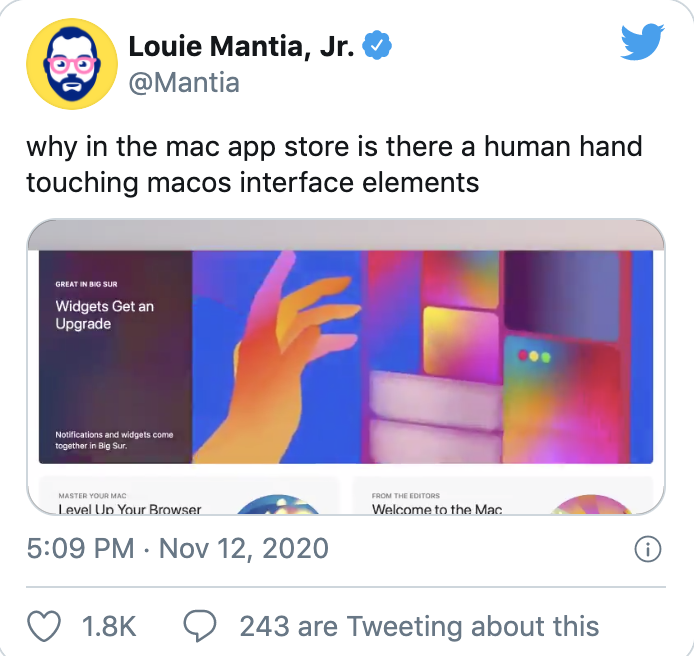Click the red window dot in artwork

pos(523,355)
